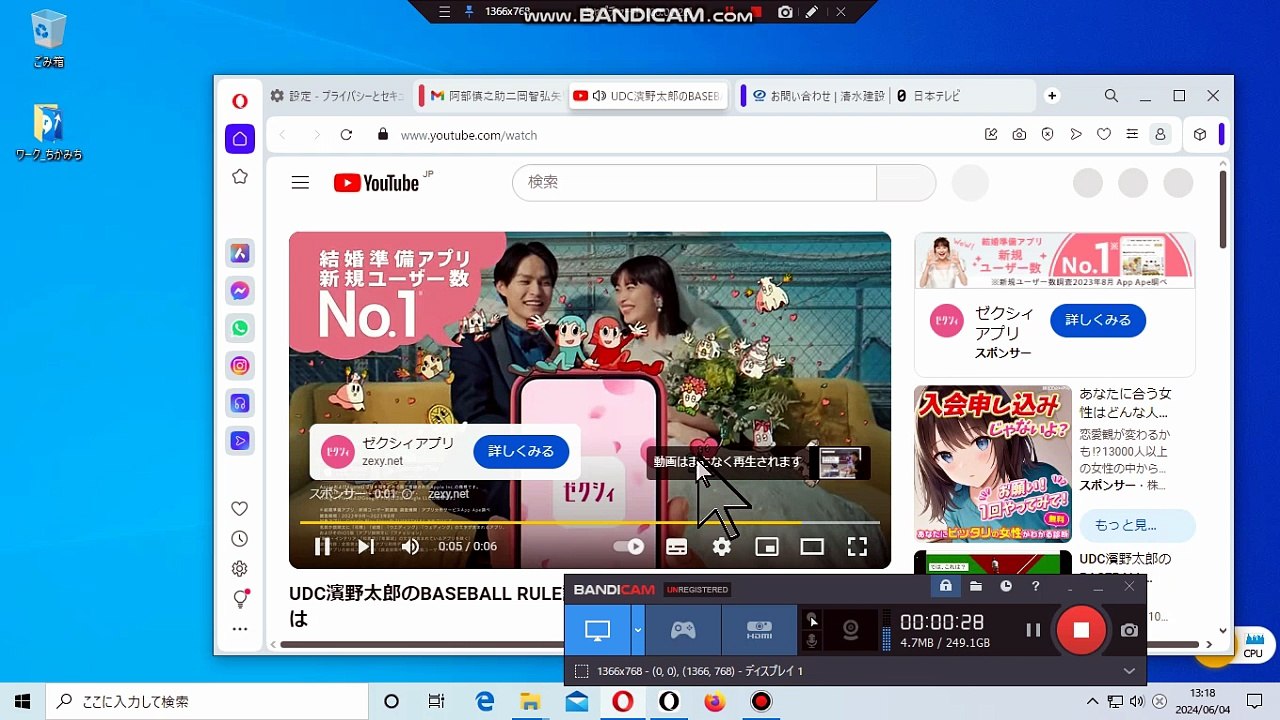Toggle YouTube autoplay switch
The image size is (1280, 720).
coord(629,546)
